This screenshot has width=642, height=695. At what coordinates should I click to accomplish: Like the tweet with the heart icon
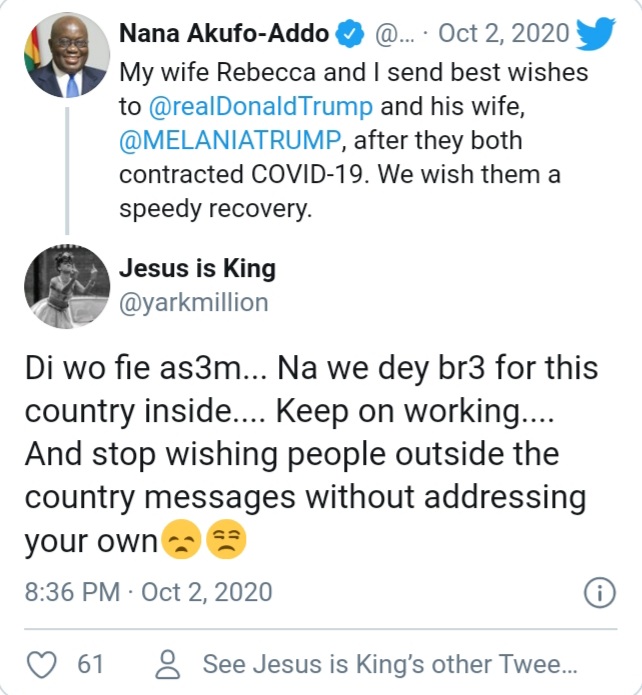(40, 663)
